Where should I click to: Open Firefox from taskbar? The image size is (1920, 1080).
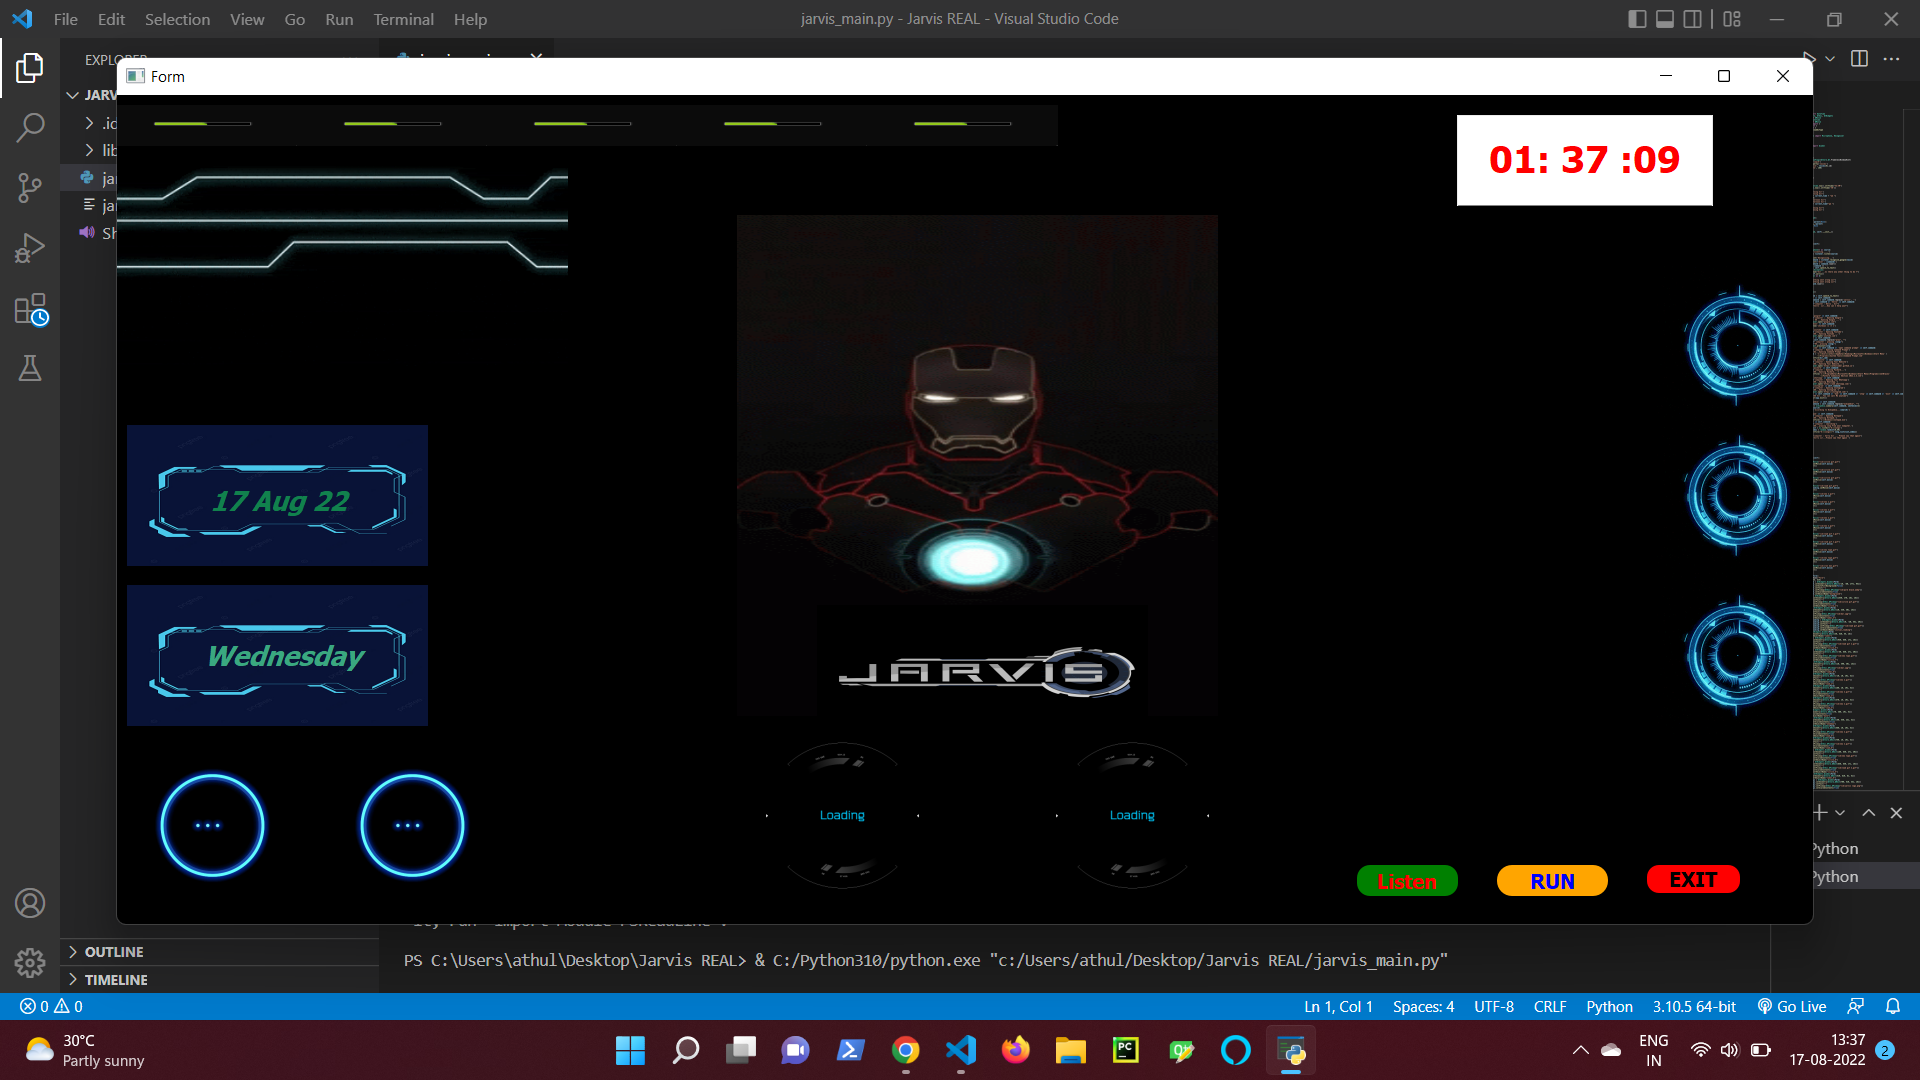coord(1016,1050)
